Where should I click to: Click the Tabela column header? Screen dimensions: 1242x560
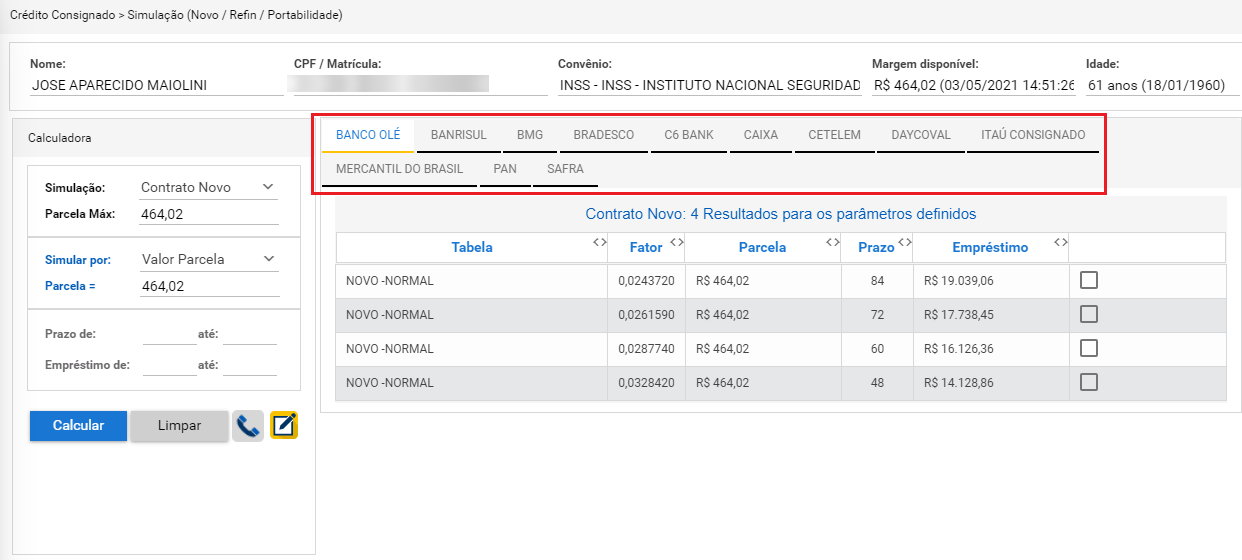472,247
